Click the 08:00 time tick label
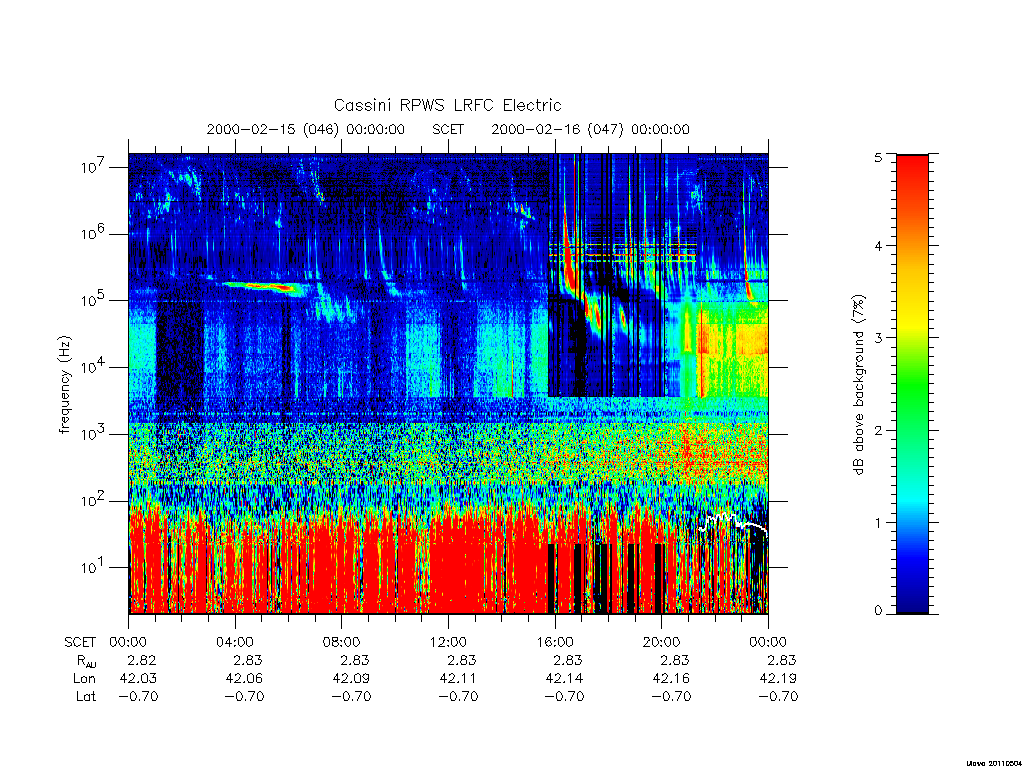Screen dimensions: 1024x768 (x=342, y=642)
